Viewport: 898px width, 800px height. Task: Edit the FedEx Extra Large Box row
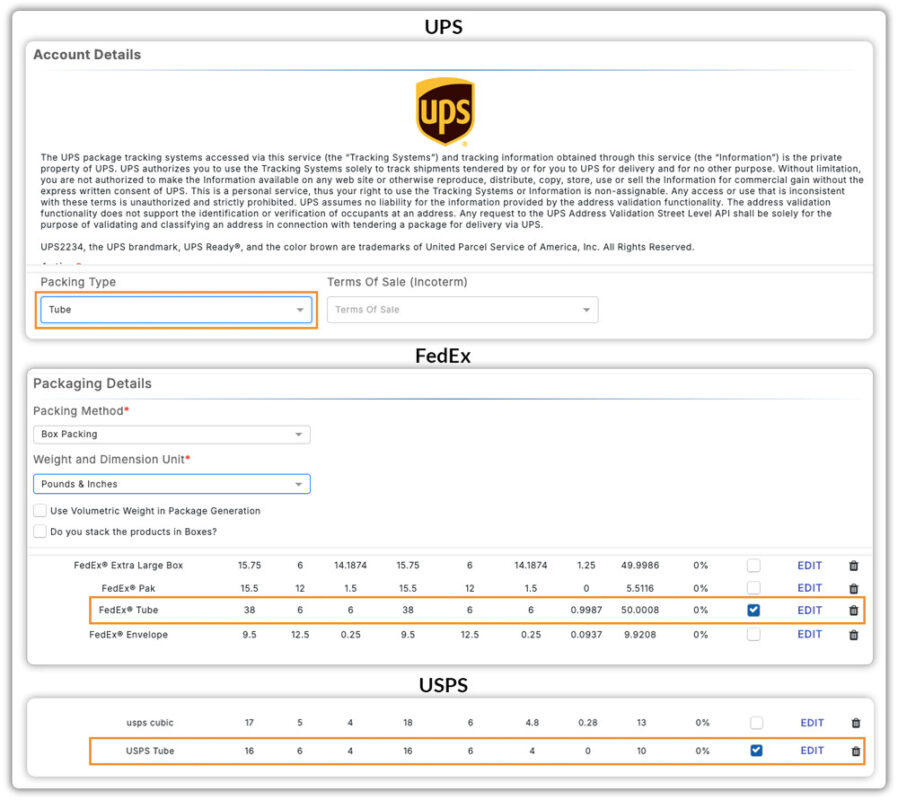coord(809,566)
